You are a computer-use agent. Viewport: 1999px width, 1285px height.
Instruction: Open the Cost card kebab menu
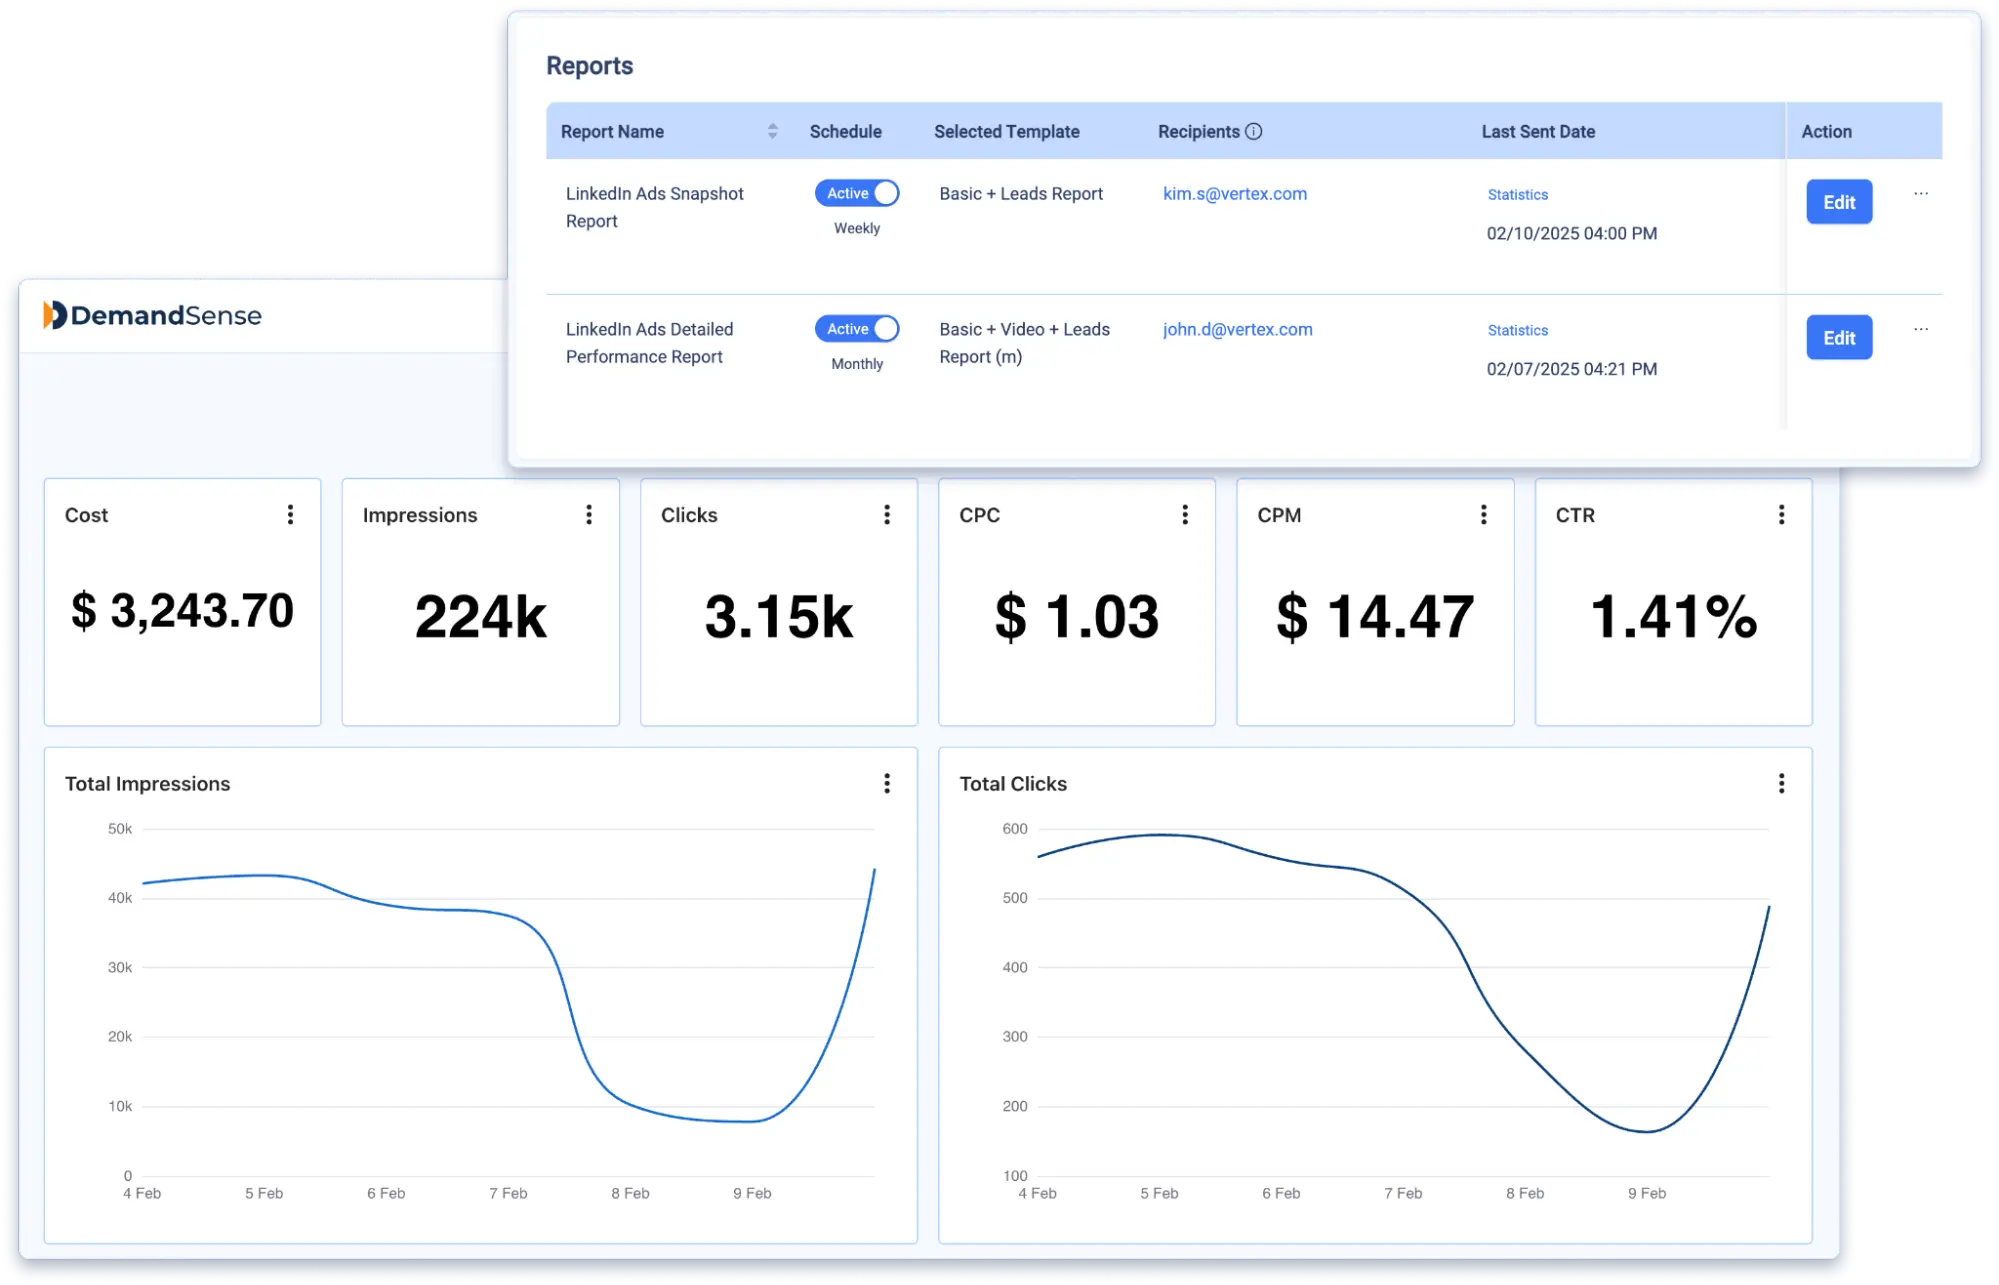click(290, 514)
